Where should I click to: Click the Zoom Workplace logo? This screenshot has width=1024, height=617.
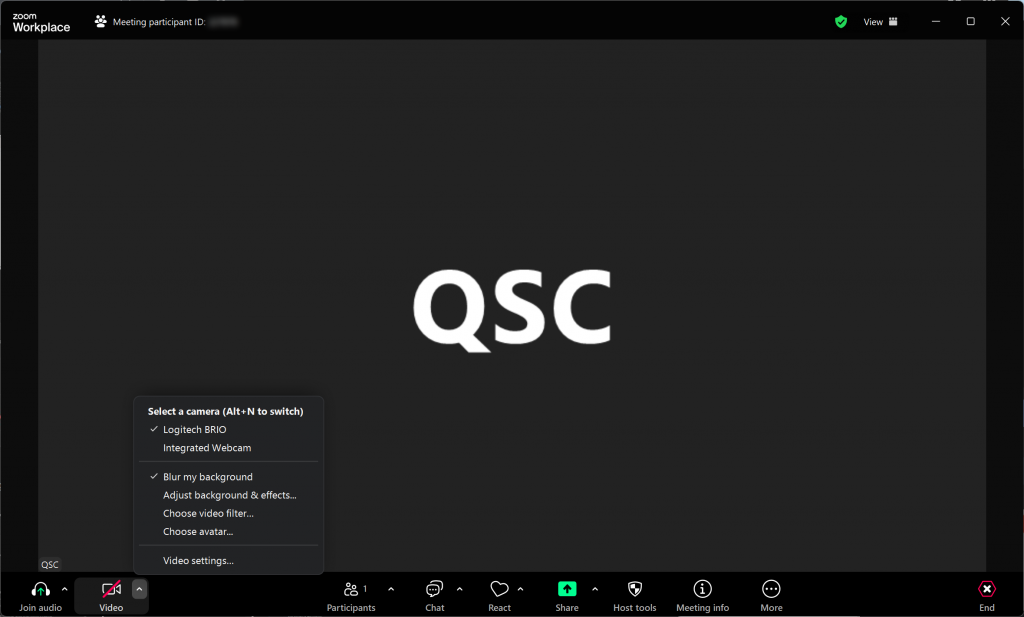[41, 22]
